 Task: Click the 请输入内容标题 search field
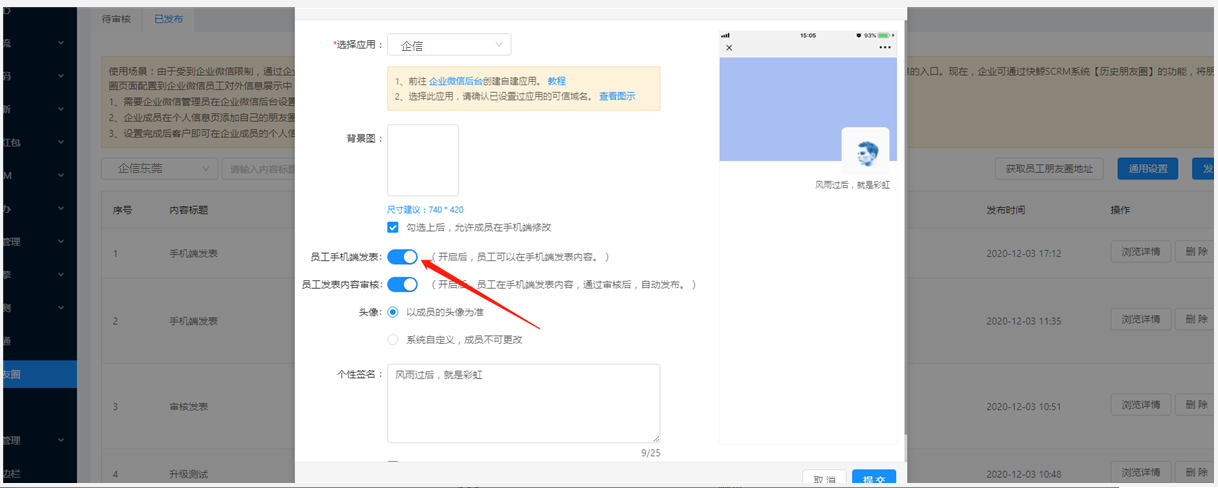pos(258,169)
